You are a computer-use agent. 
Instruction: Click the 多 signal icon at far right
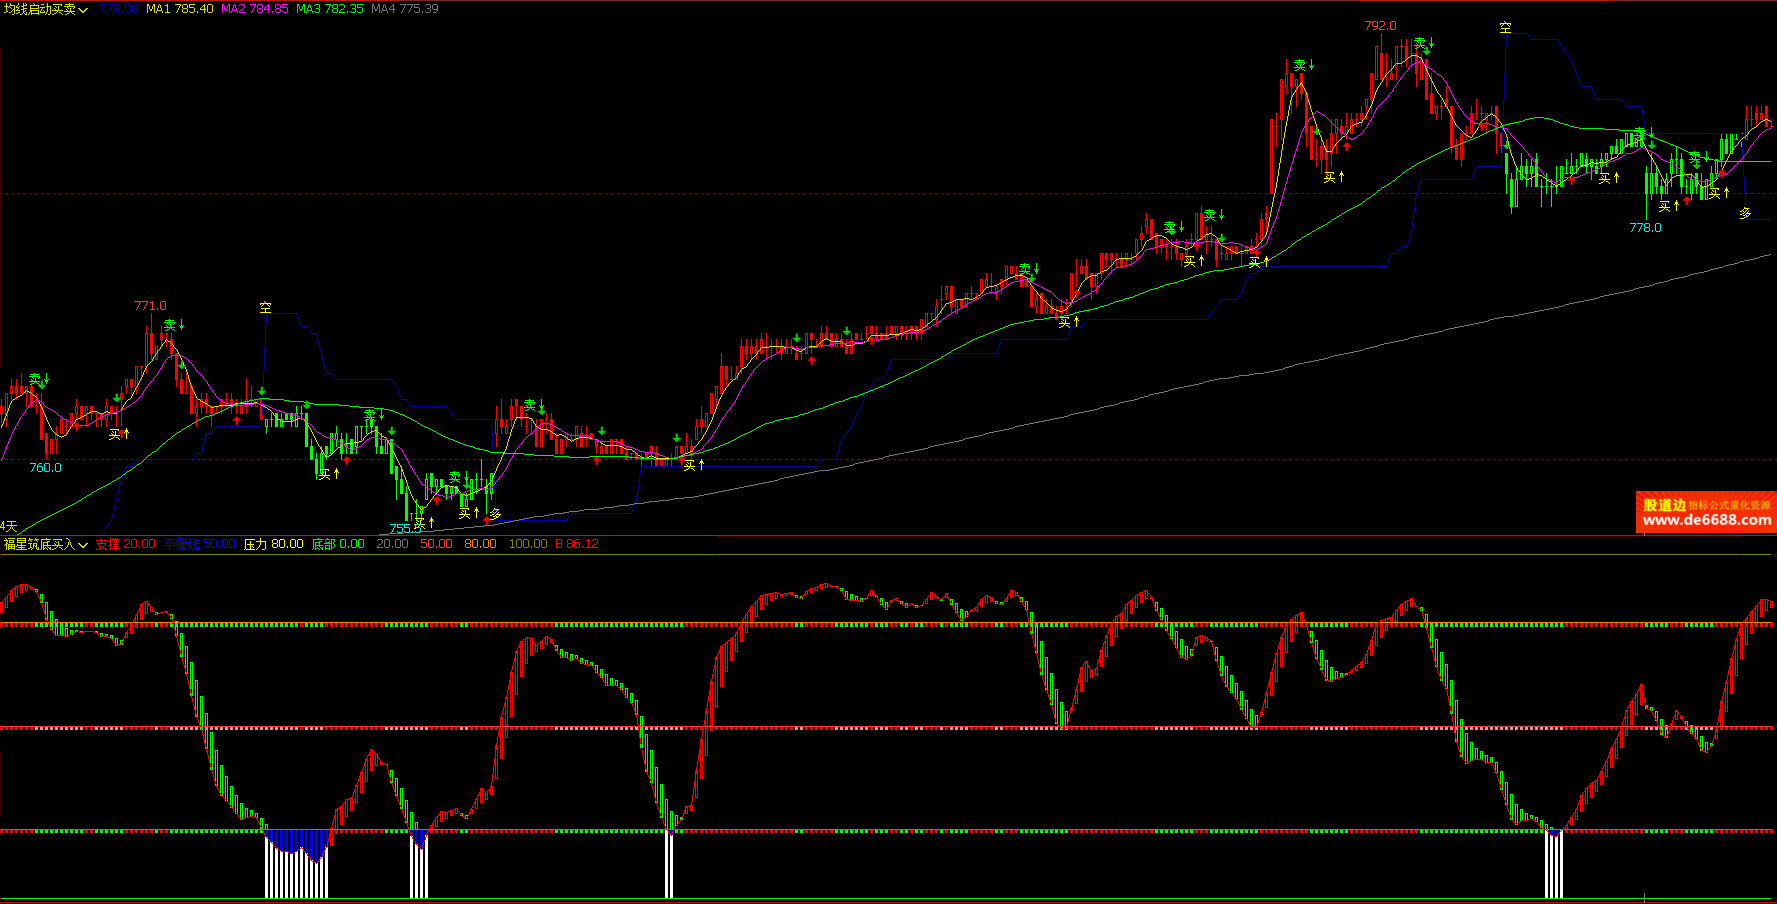[x=1745, y=213]
